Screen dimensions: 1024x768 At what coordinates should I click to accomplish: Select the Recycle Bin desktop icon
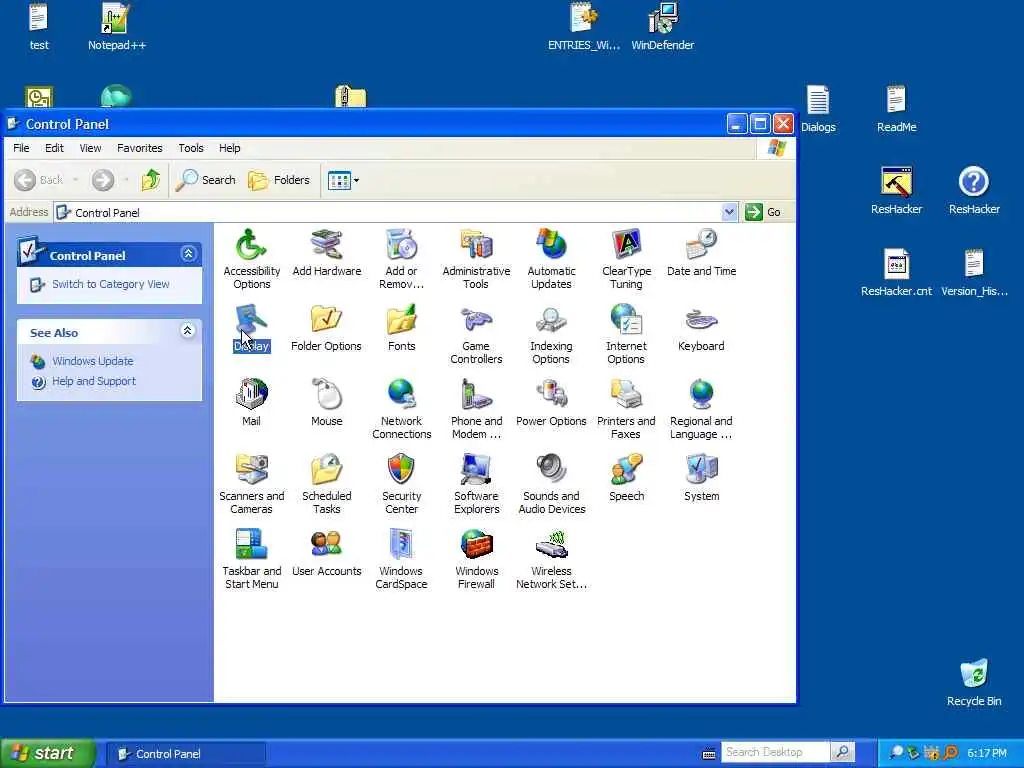pyautogui.click(x=974, y=683)
